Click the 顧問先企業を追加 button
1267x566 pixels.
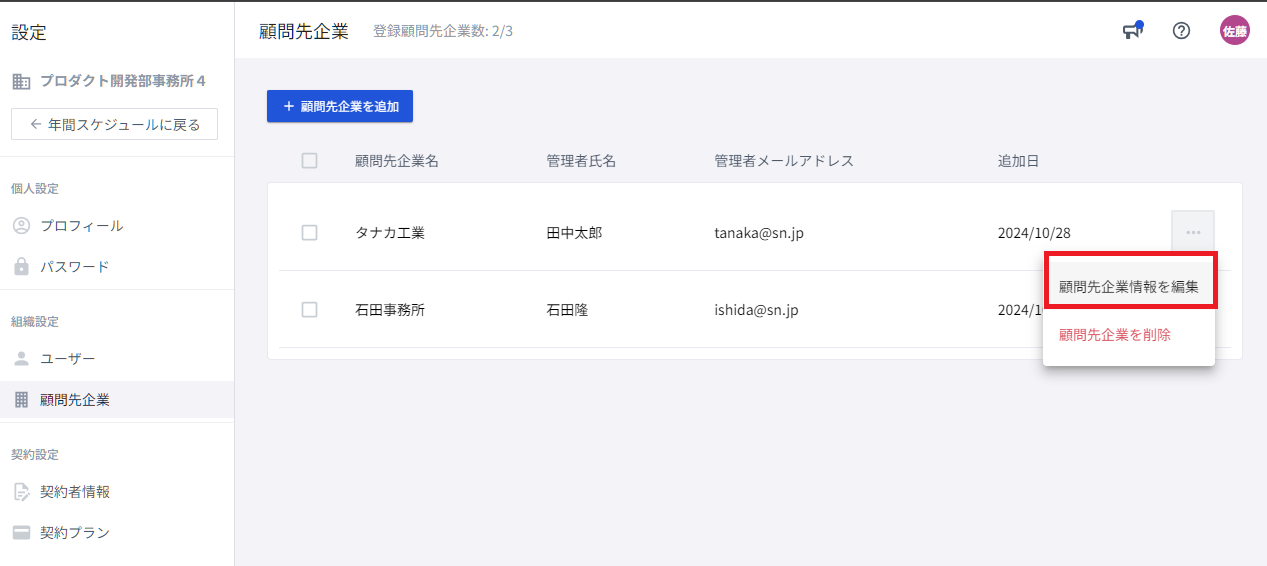(x=340, y=106)
